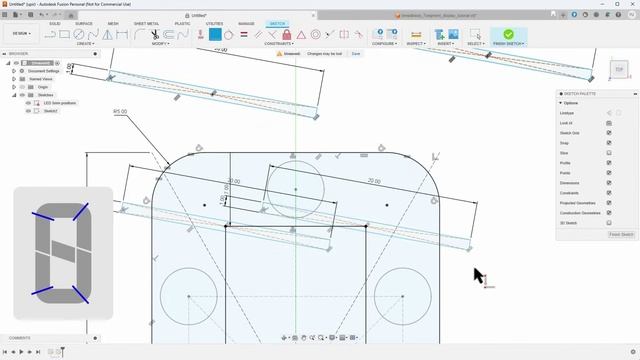Click the Look At icon in Sketch Palette

tap(609, 123)
